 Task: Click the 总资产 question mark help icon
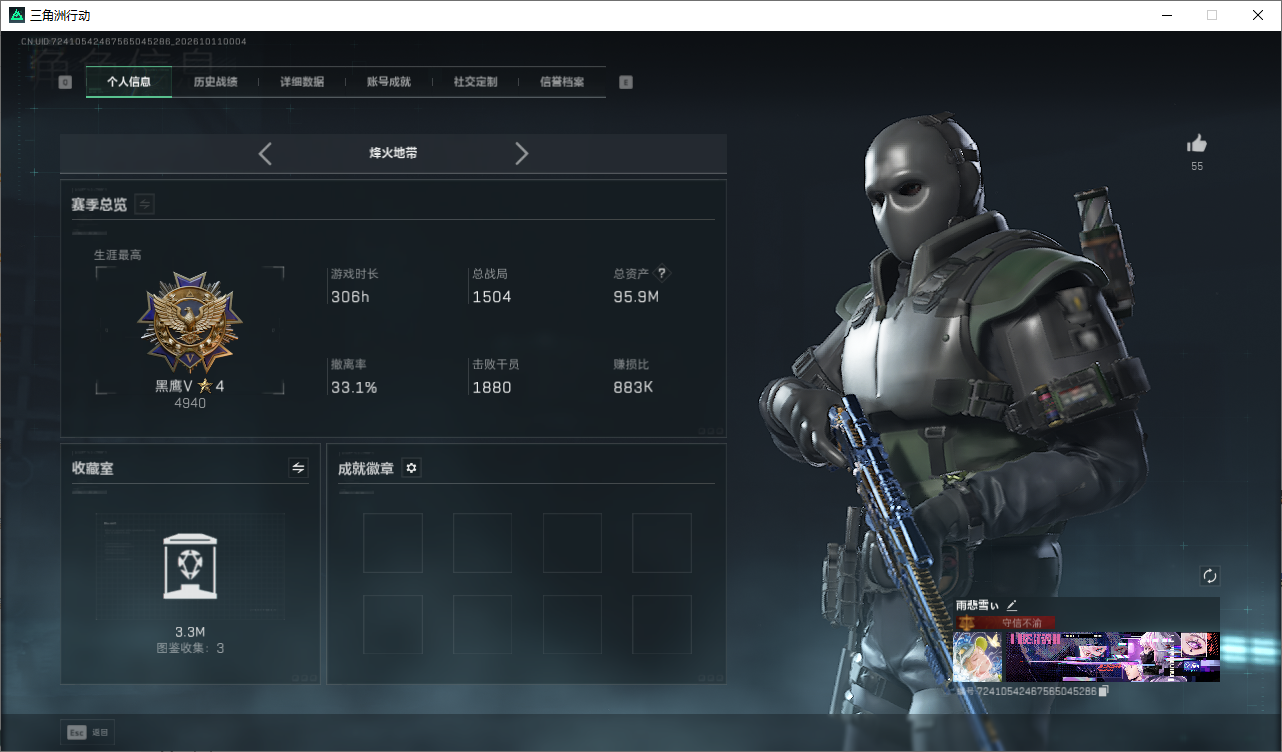[661, 273]
